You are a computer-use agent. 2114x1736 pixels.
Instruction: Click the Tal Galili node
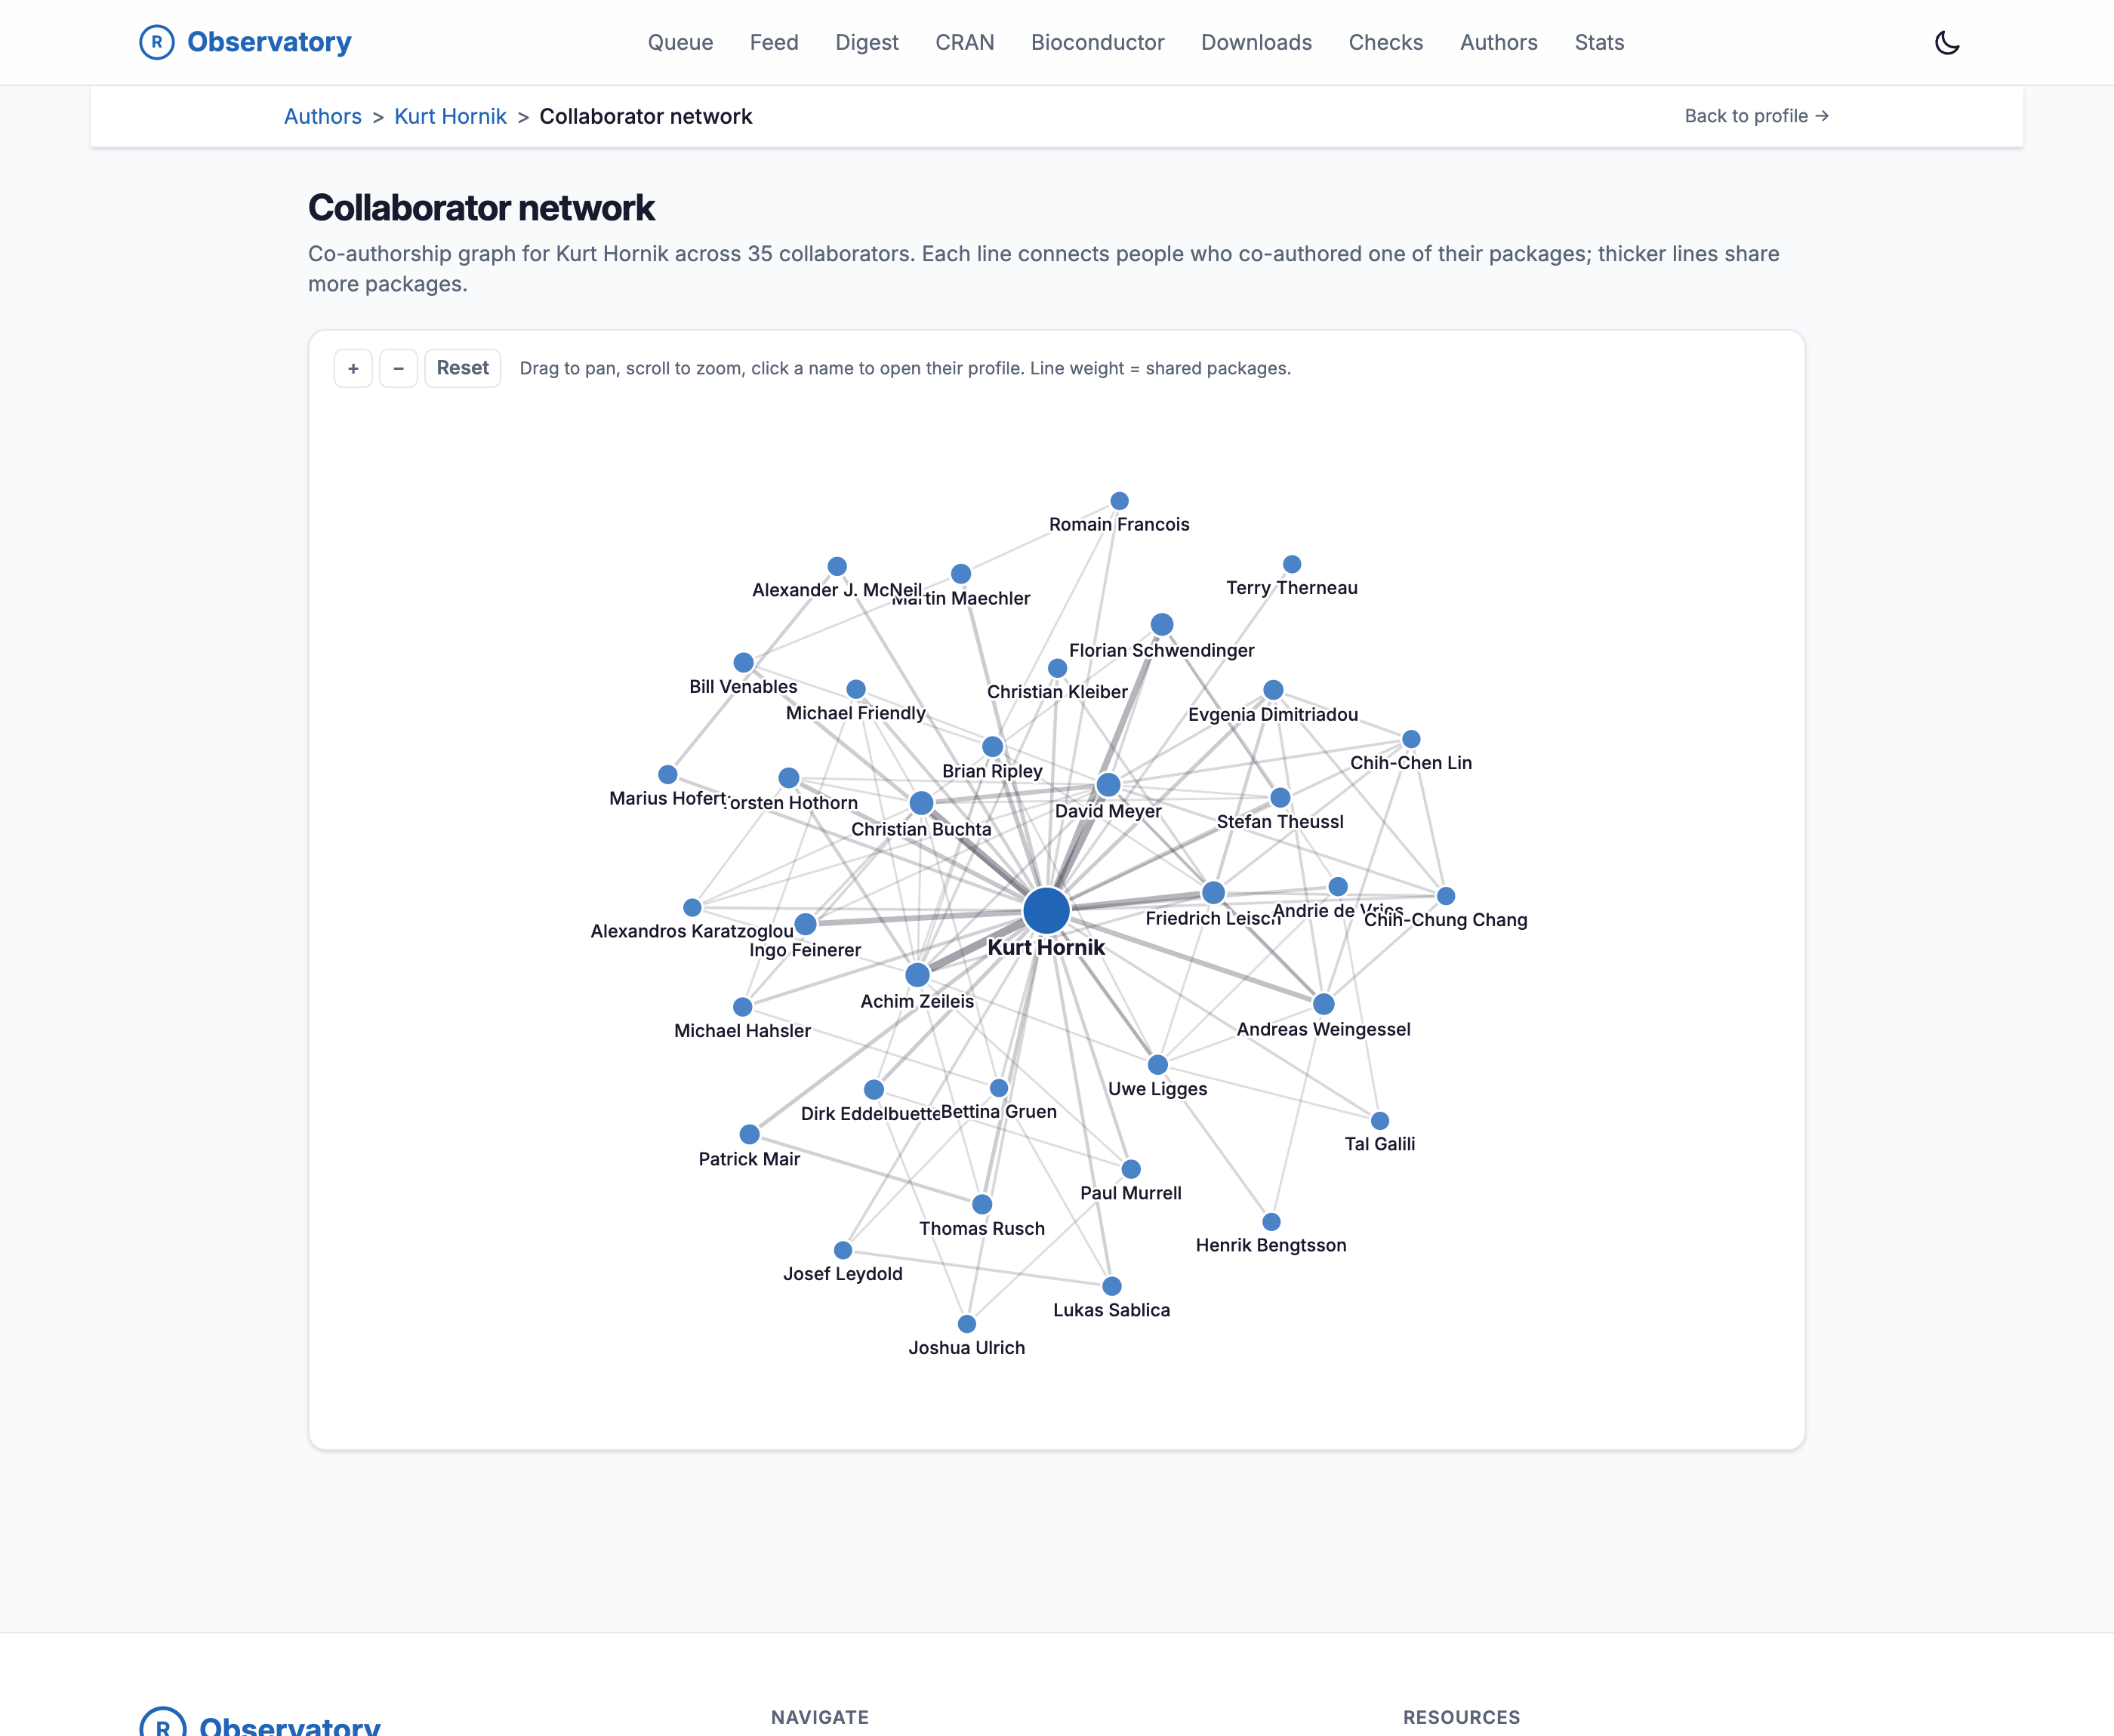[x=1380, y=1121]
